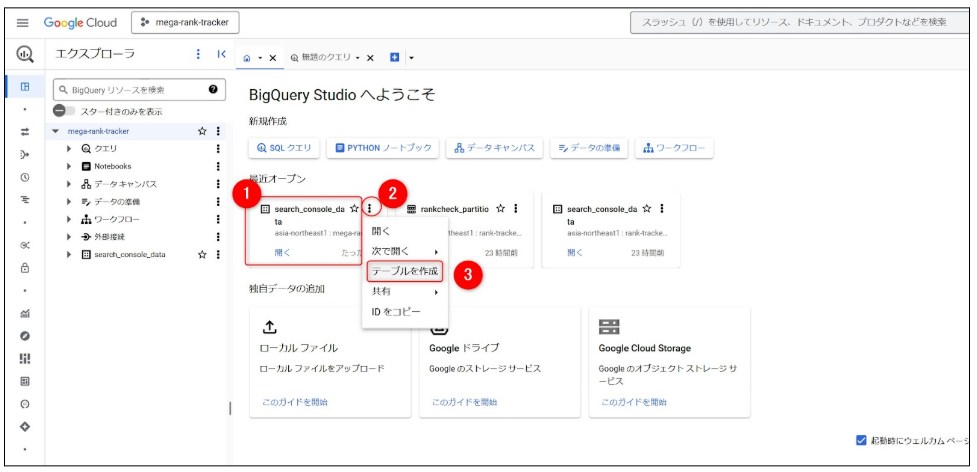
Task: Create a new PYTHON ノートブック
Action: (383, 148)
